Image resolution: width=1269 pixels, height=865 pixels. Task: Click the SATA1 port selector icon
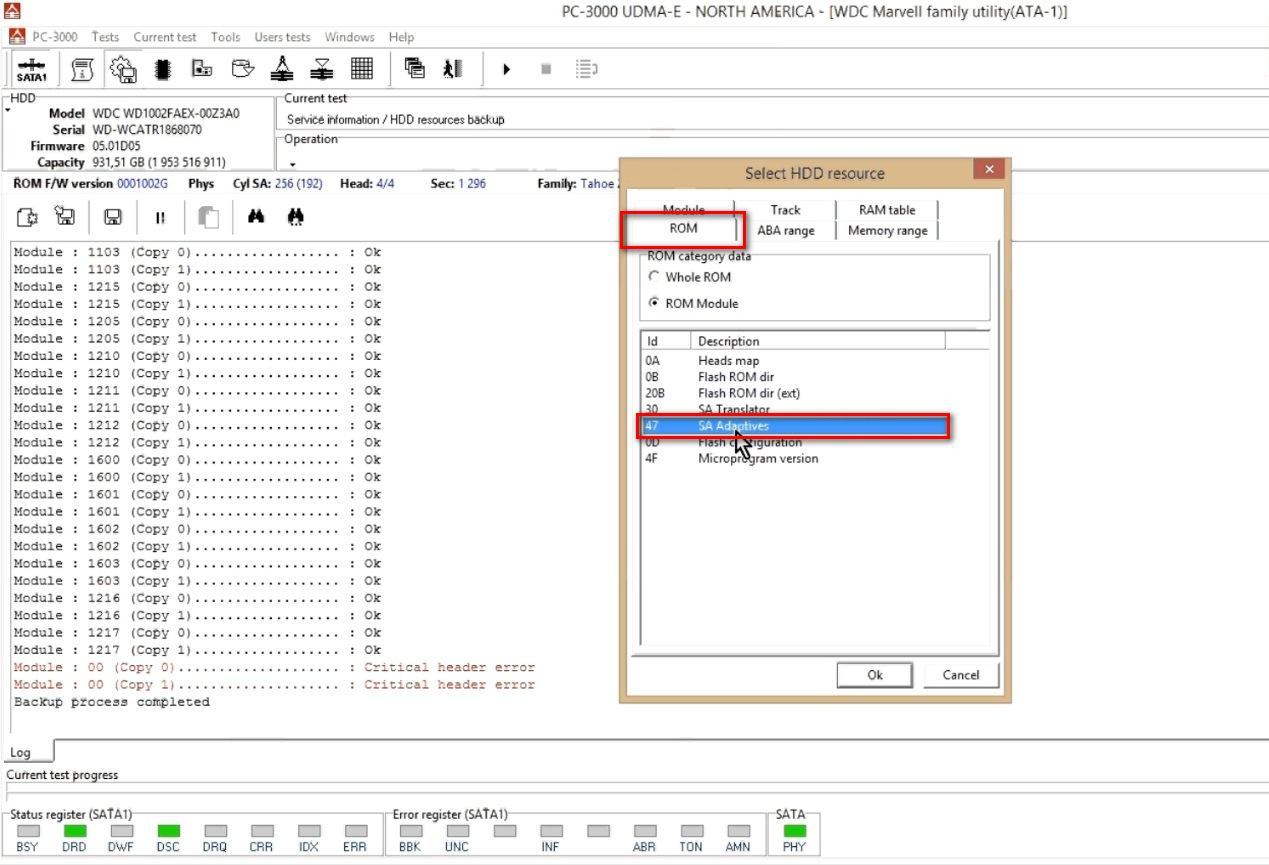[x=31, y=69]
